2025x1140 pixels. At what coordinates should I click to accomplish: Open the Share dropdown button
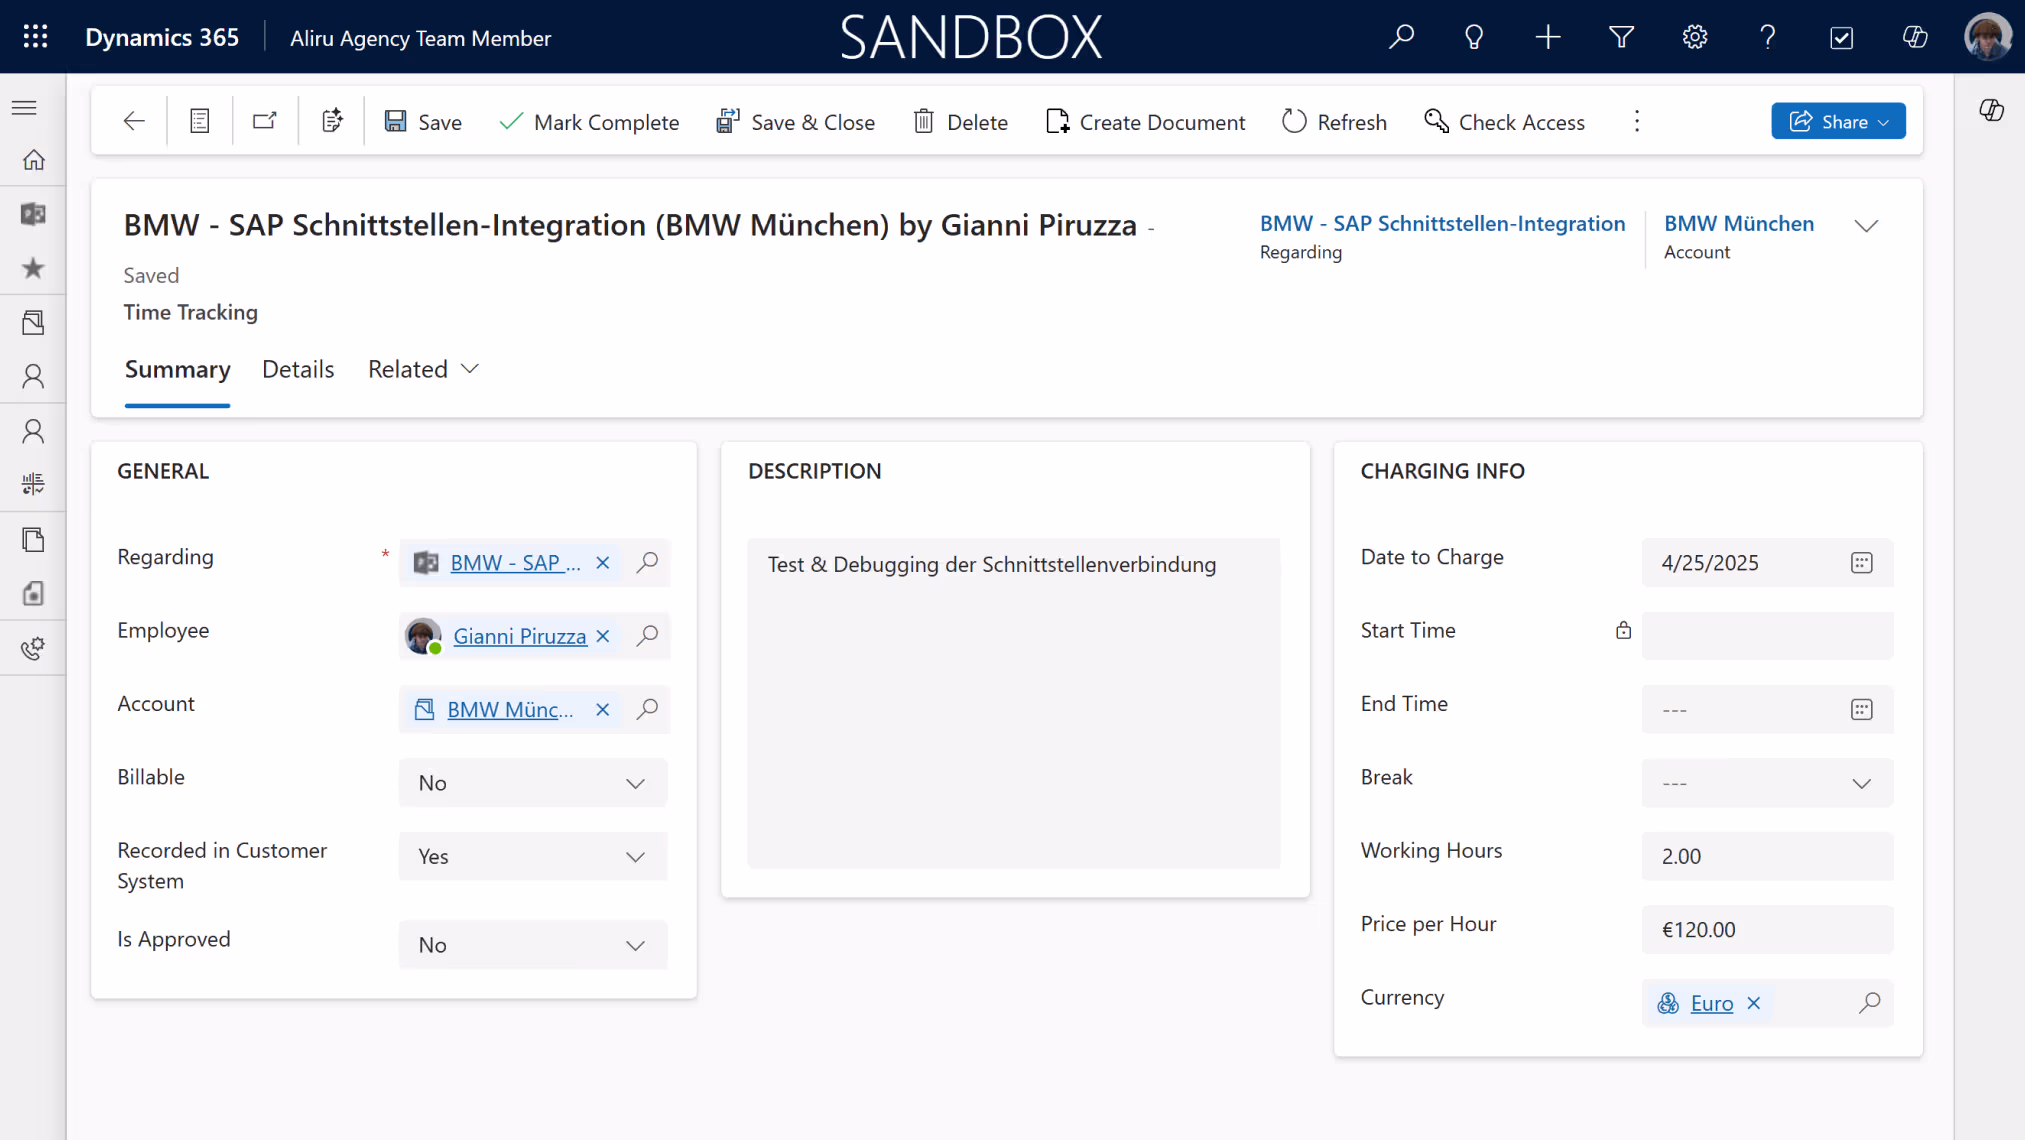pyautogui.click(x=1838, y=121)
